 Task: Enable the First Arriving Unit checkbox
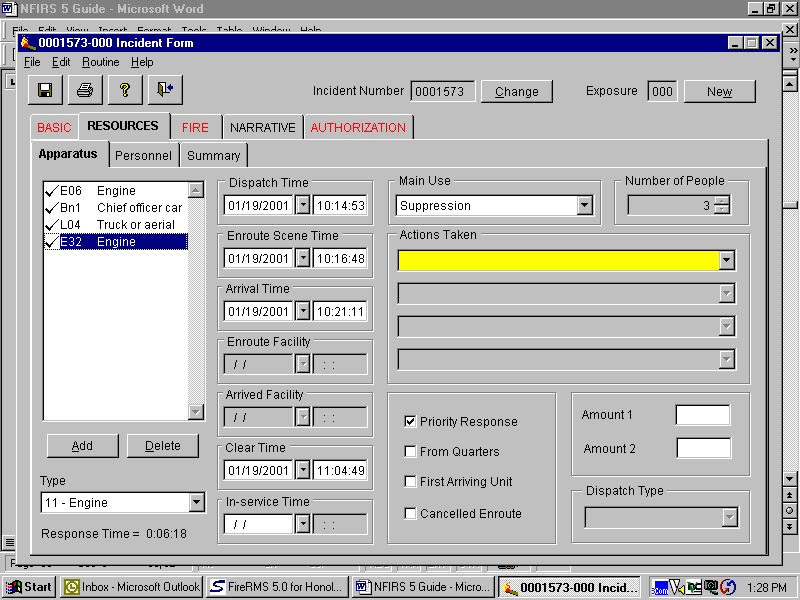410,482
